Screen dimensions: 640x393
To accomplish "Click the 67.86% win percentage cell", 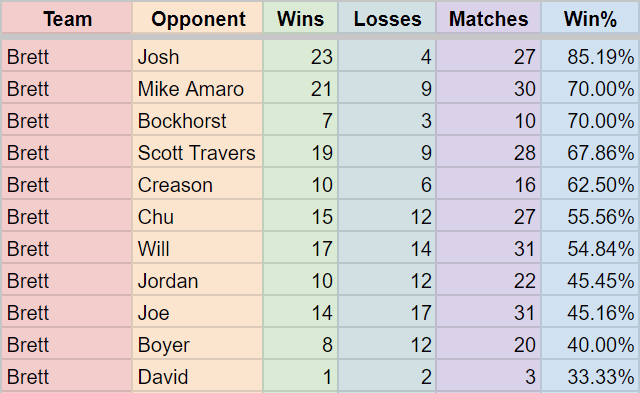I will (590, 152).
